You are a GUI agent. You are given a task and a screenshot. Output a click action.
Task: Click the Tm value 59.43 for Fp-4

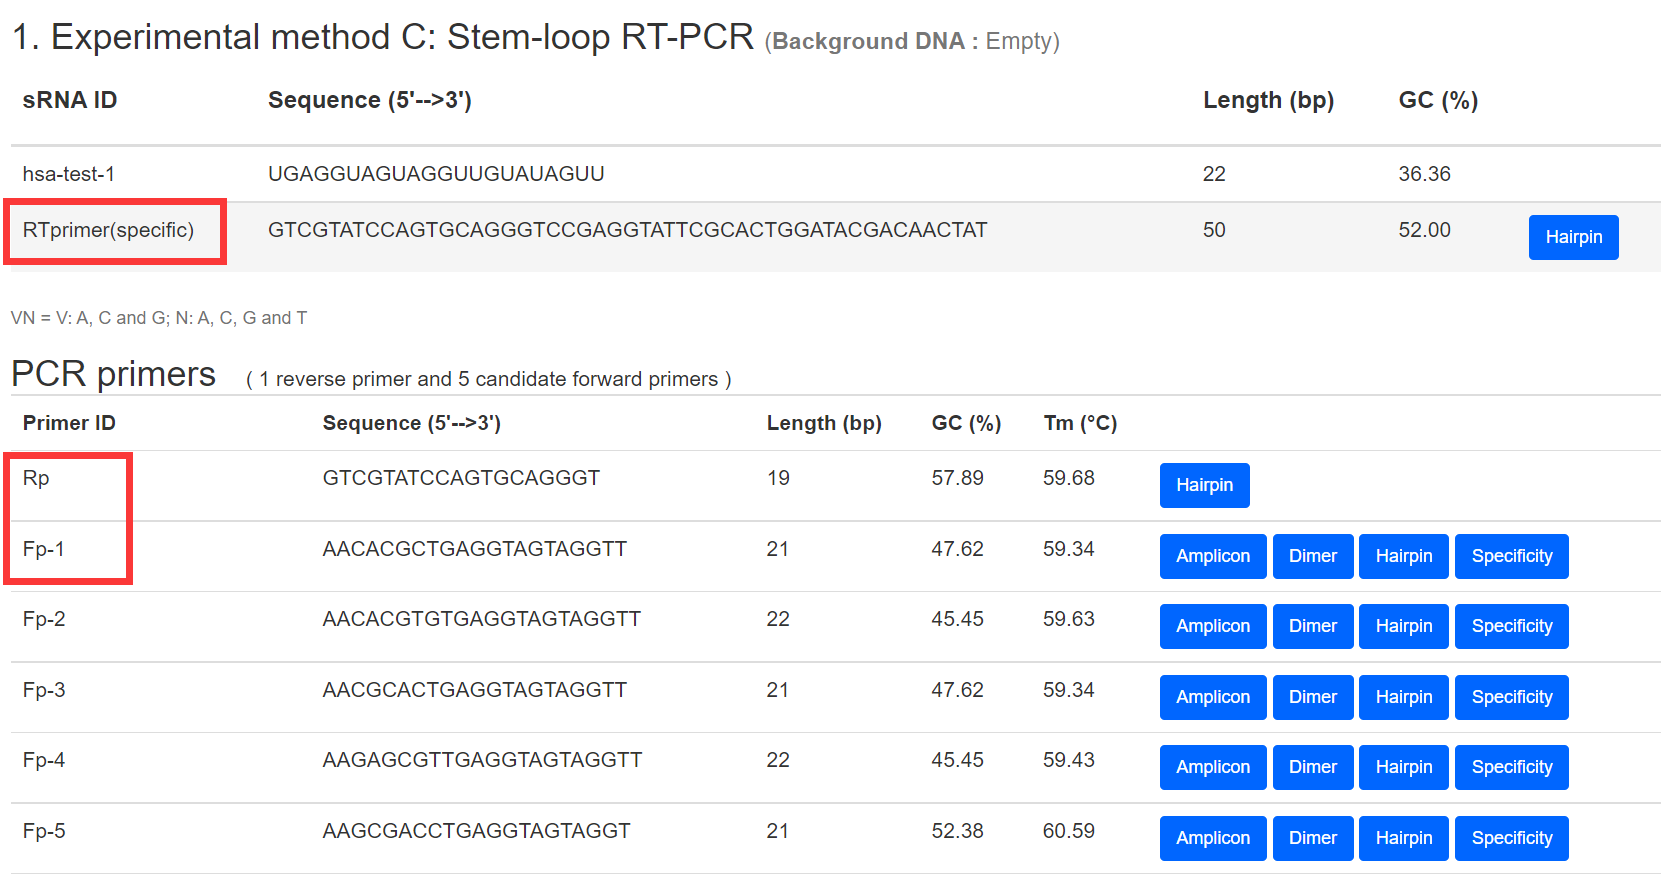[1069, 760]
